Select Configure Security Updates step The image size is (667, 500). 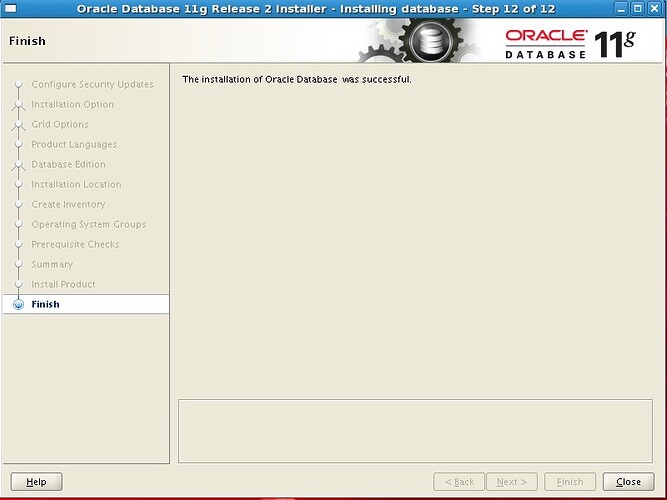point(92,84)
